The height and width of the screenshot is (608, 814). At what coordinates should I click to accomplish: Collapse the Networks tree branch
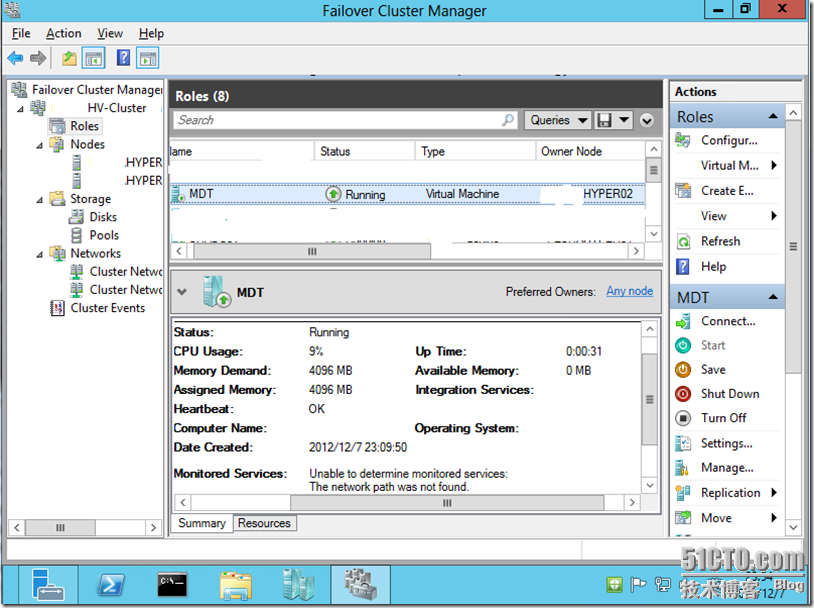tap(39, 254)
